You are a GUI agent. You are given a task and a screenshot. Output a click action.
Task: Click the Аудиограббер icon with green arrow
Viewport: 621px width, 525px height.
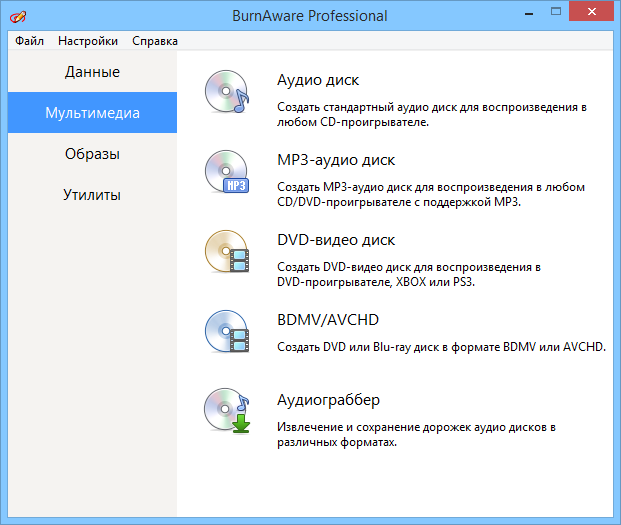click(225, 413)
